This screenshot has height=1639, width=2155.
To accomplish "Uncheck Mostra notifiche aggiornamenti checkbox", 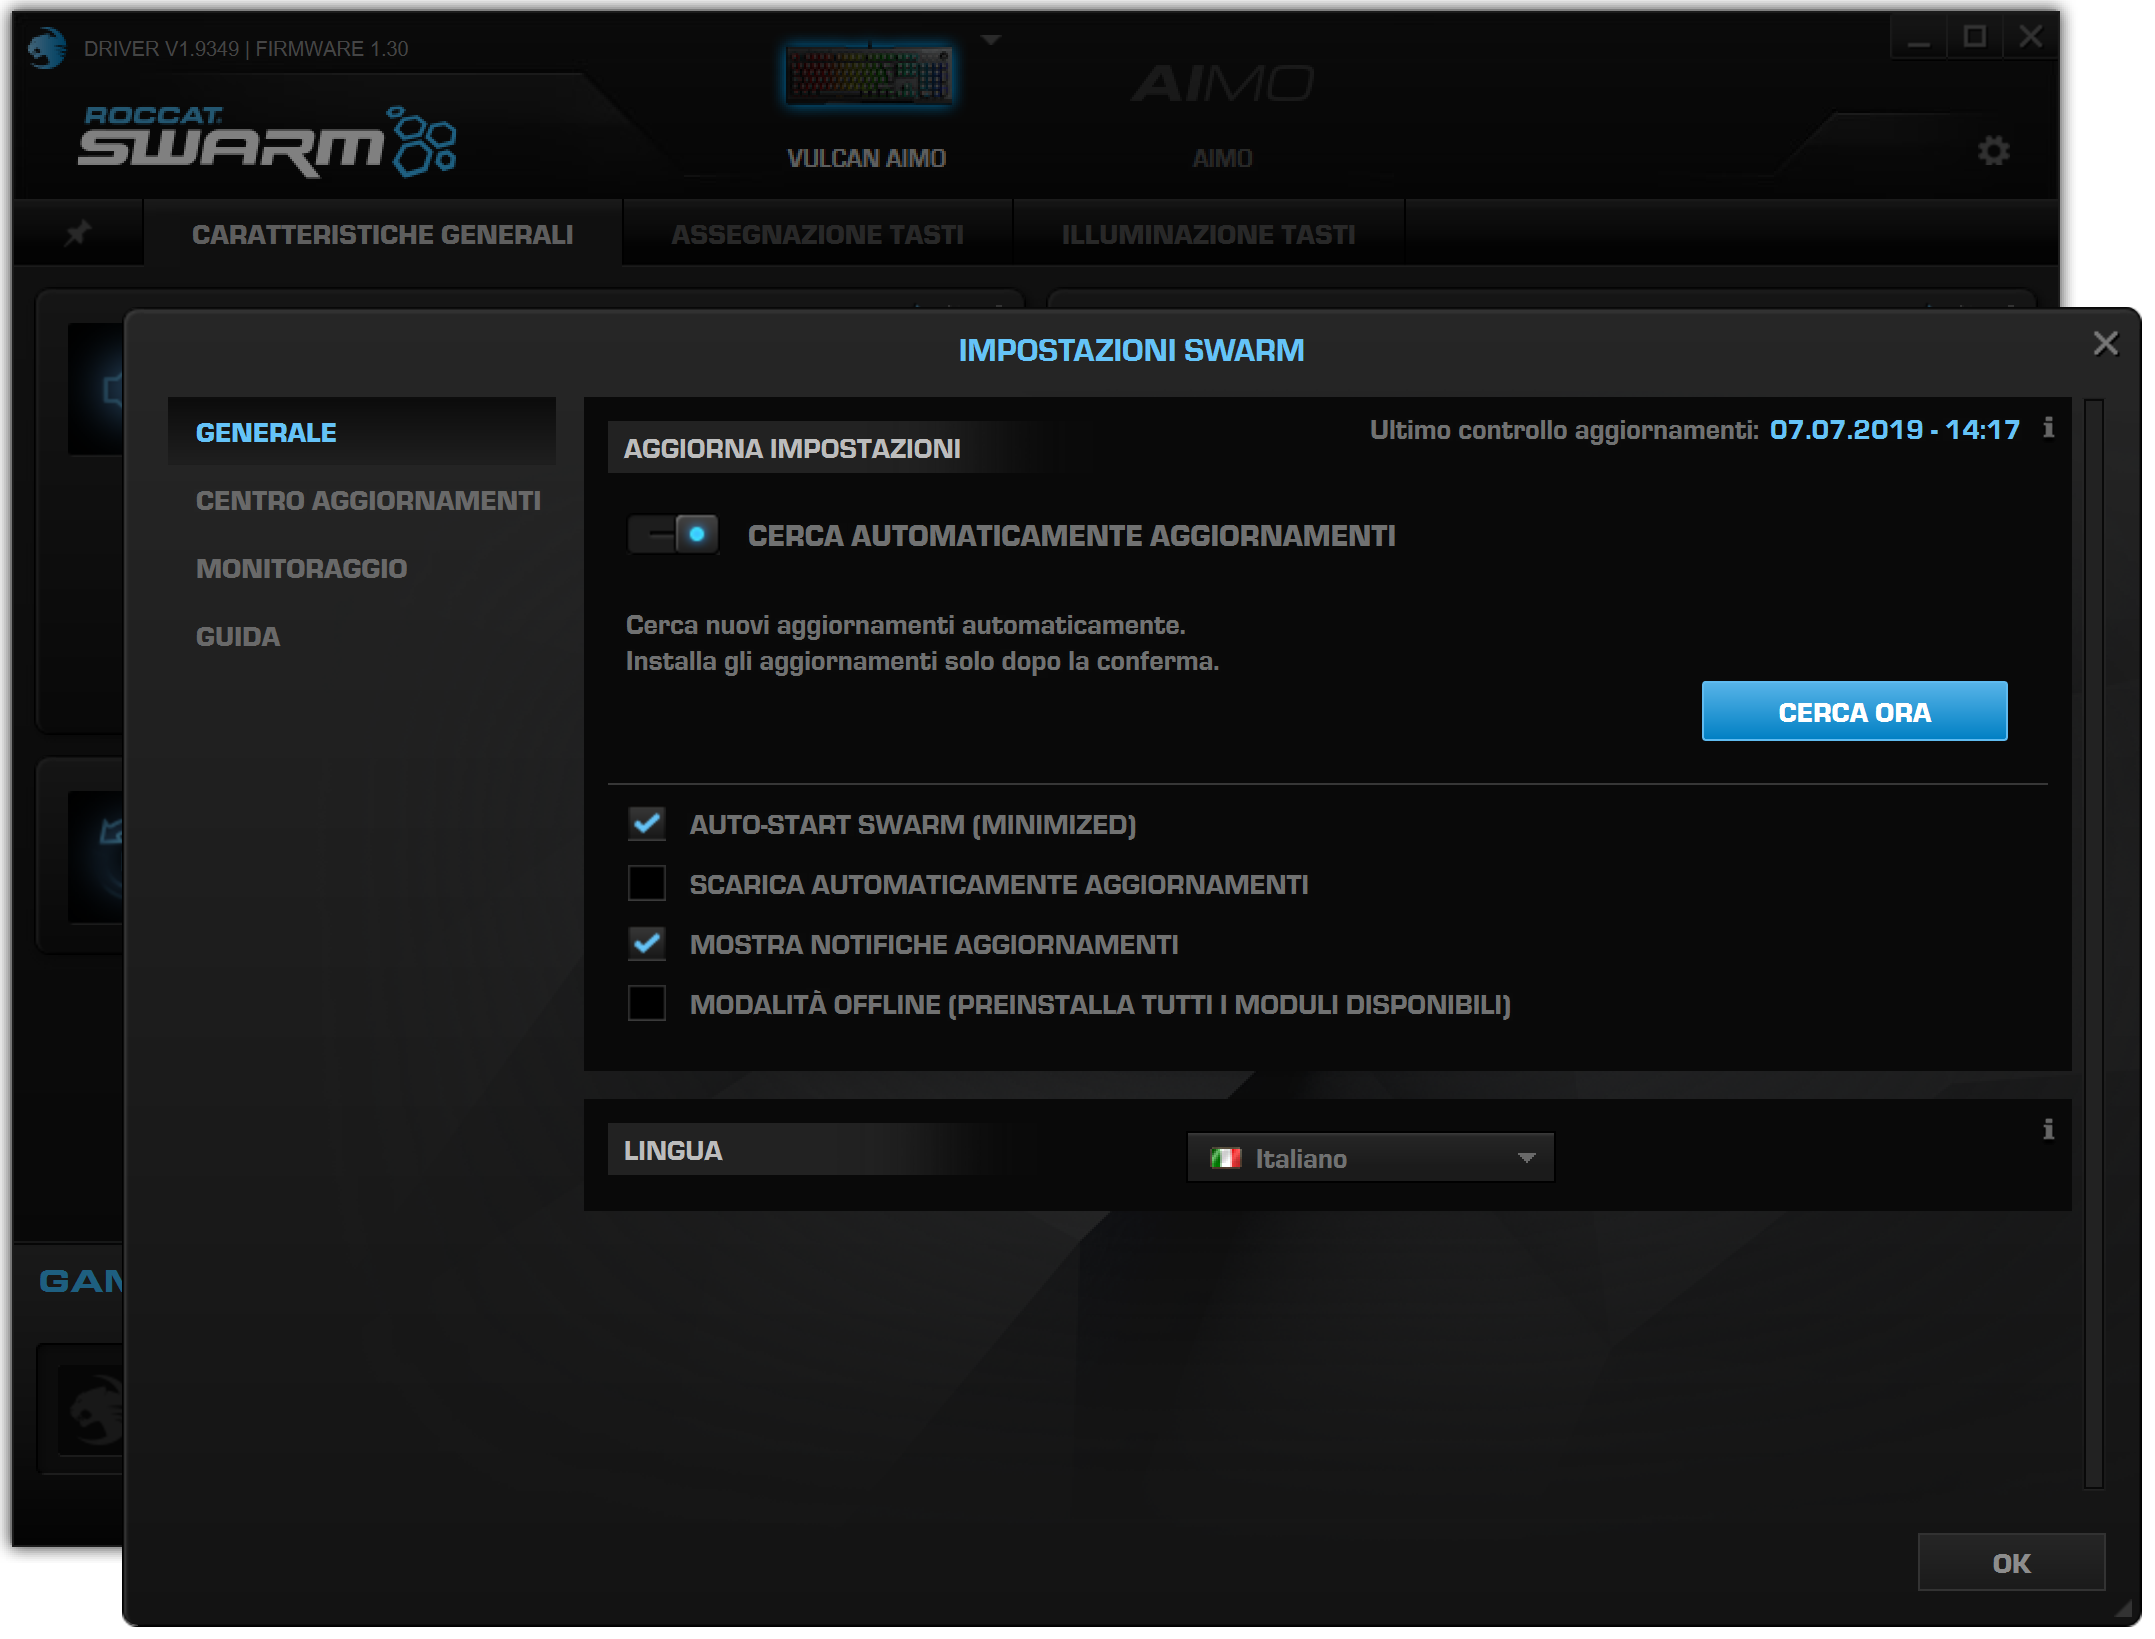I will tap(647, 944).
